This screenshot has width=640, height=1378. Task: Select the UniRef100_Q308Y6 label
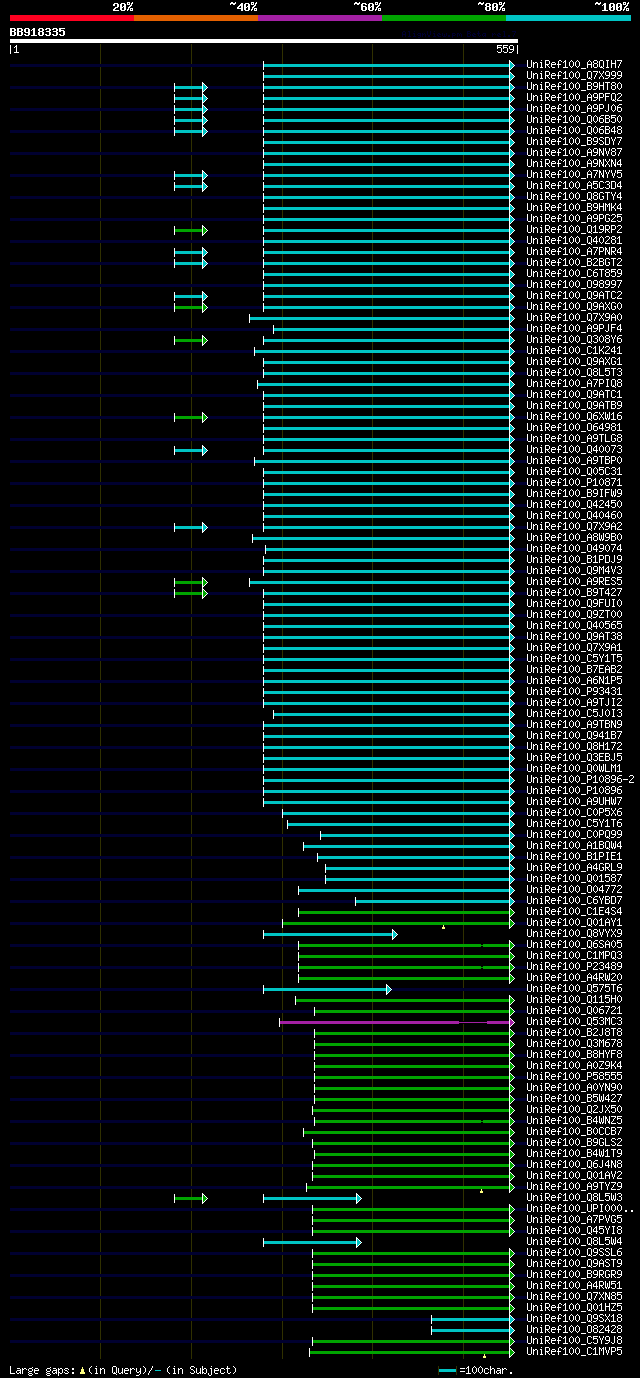tap(575, 339)
